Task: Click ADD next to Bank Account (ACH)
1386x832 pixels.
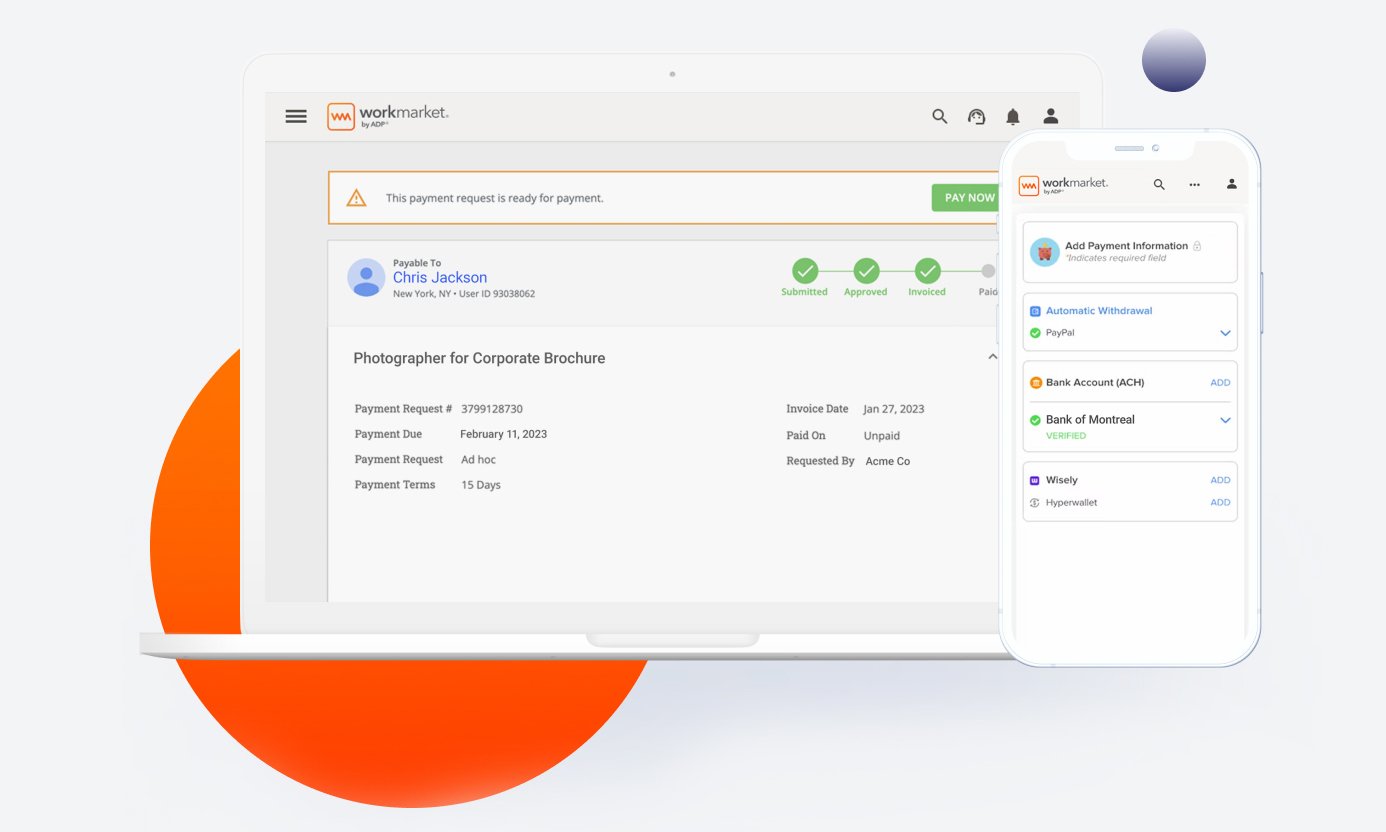Action: pos(1220,383)
